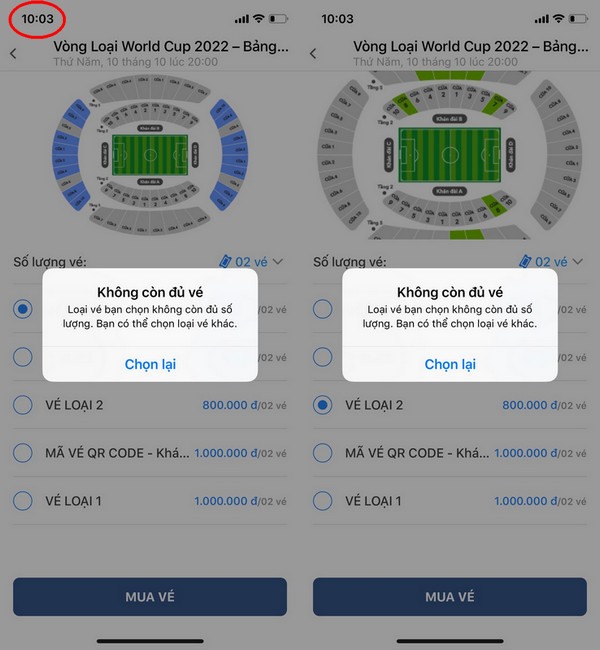
Task: Tap the ticket icon beside 02 vé on left
Action: (x=225, y=262)
